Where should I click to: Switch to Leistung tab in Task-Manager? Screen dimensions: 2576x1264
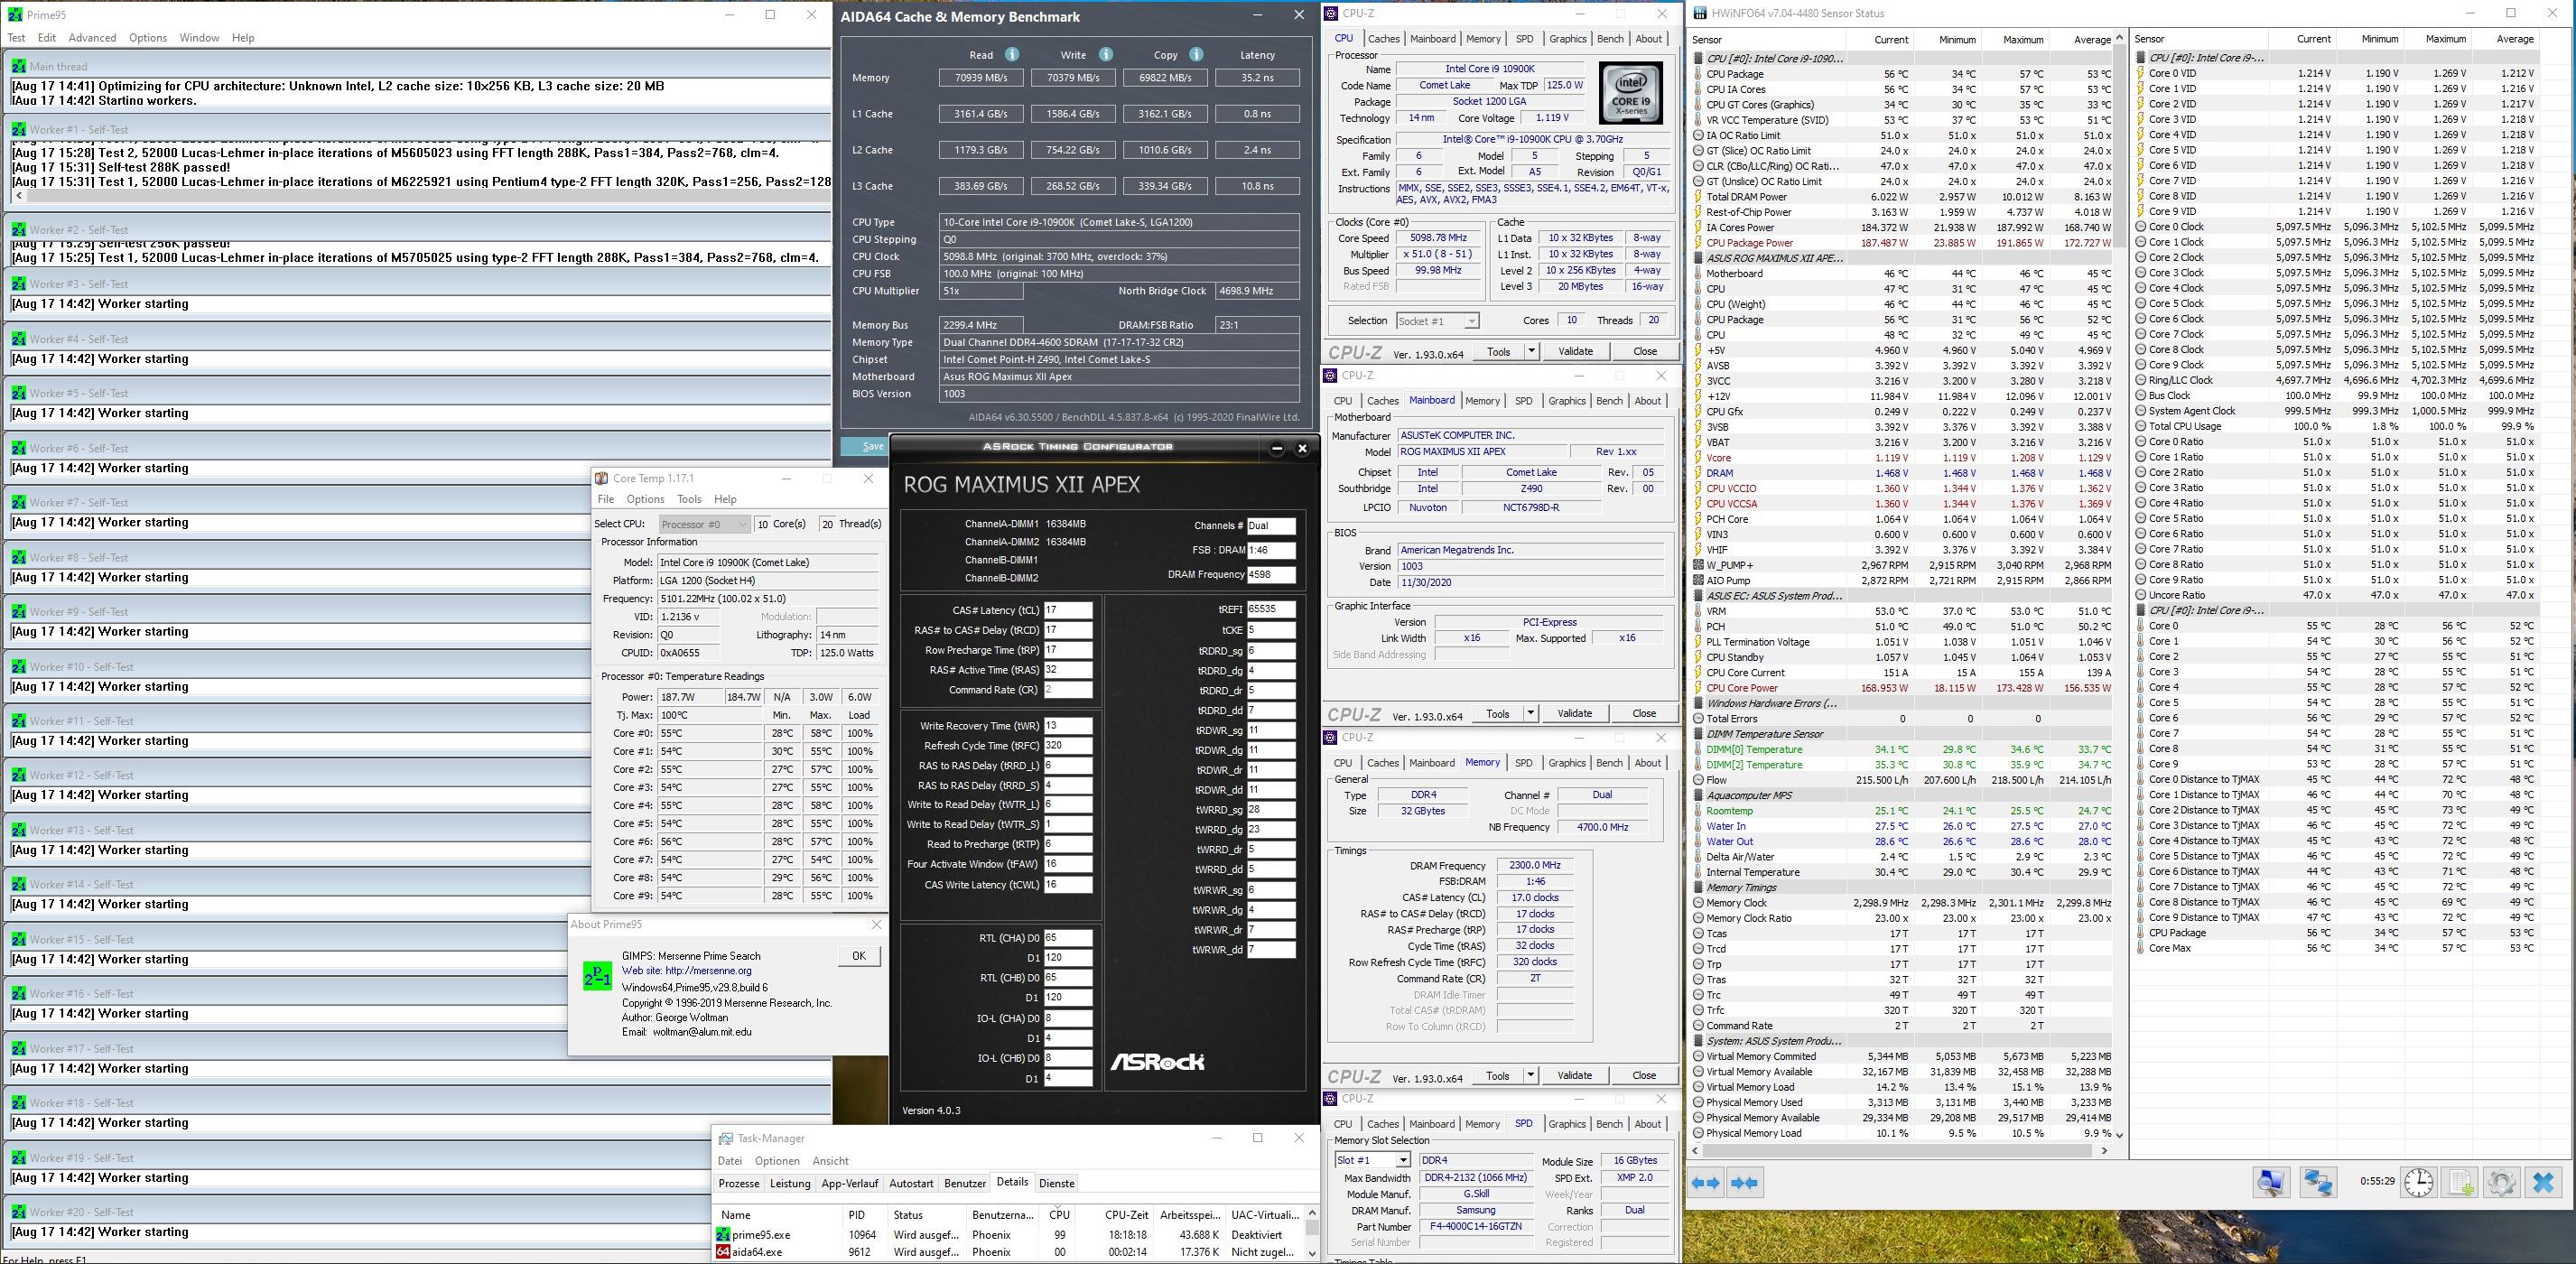[790, 1183]
